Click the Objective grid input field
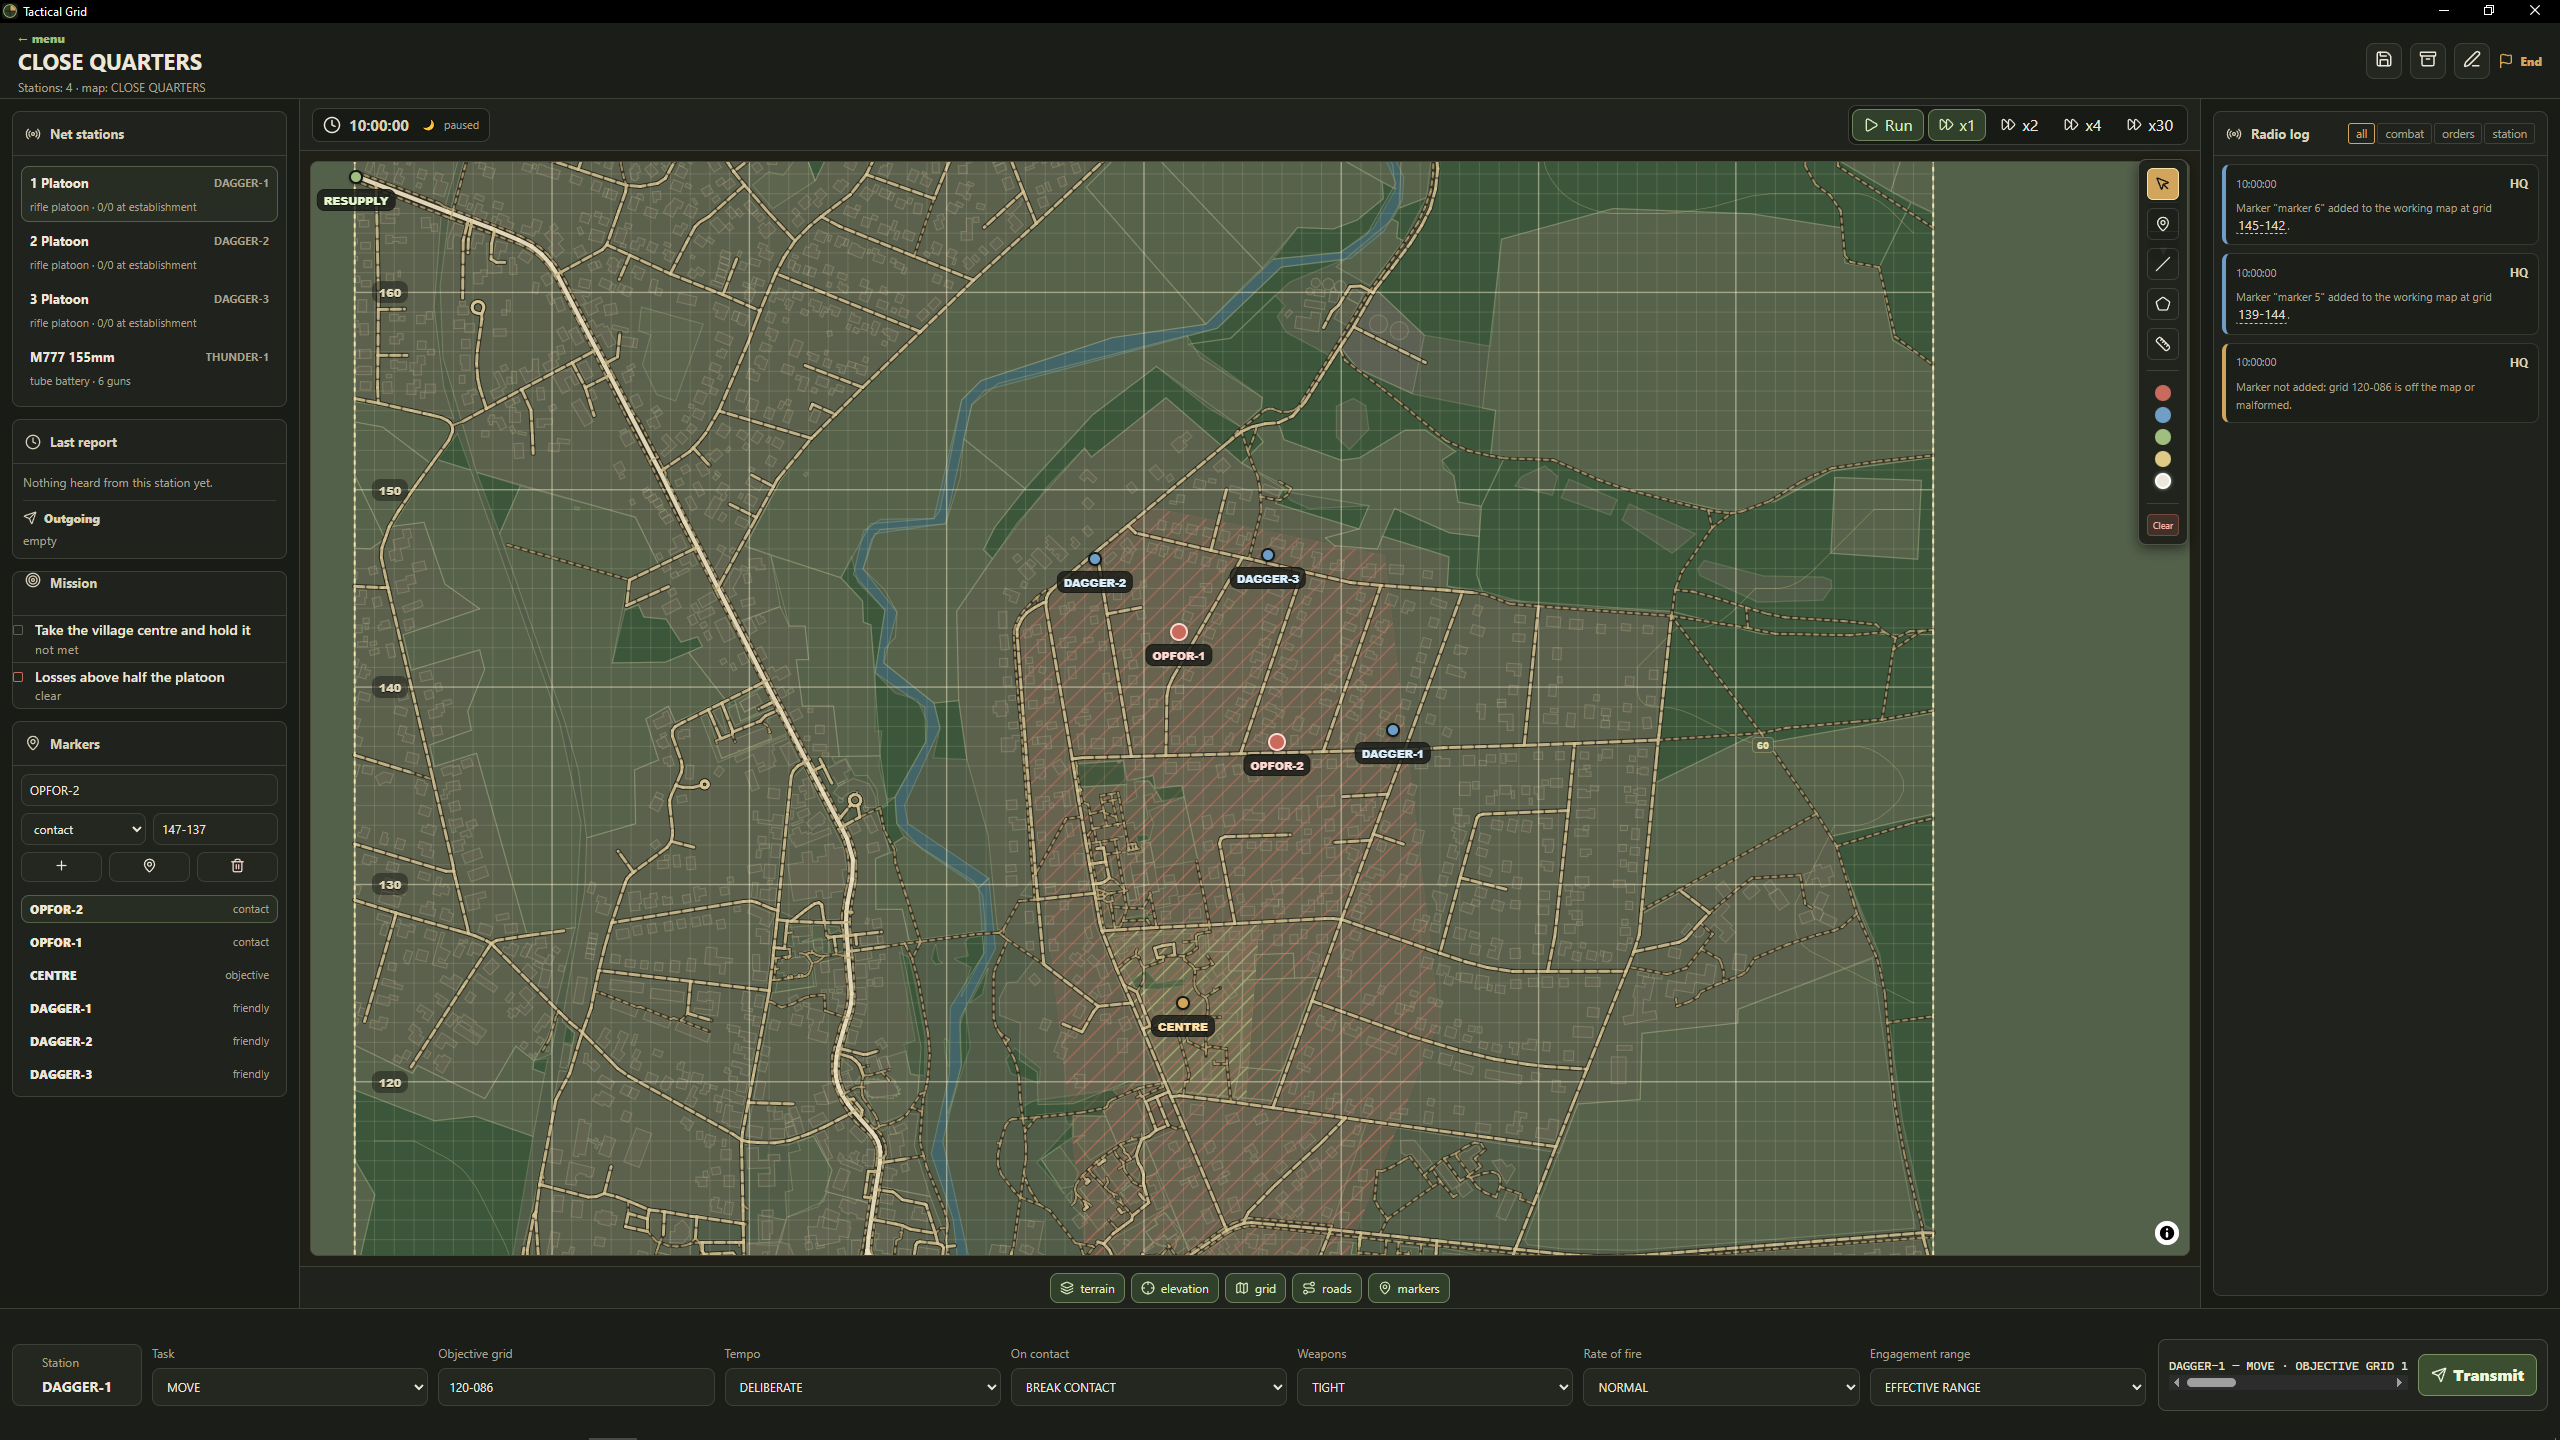Screen dimensions: 2560x1440 (x=576, y=1387)
